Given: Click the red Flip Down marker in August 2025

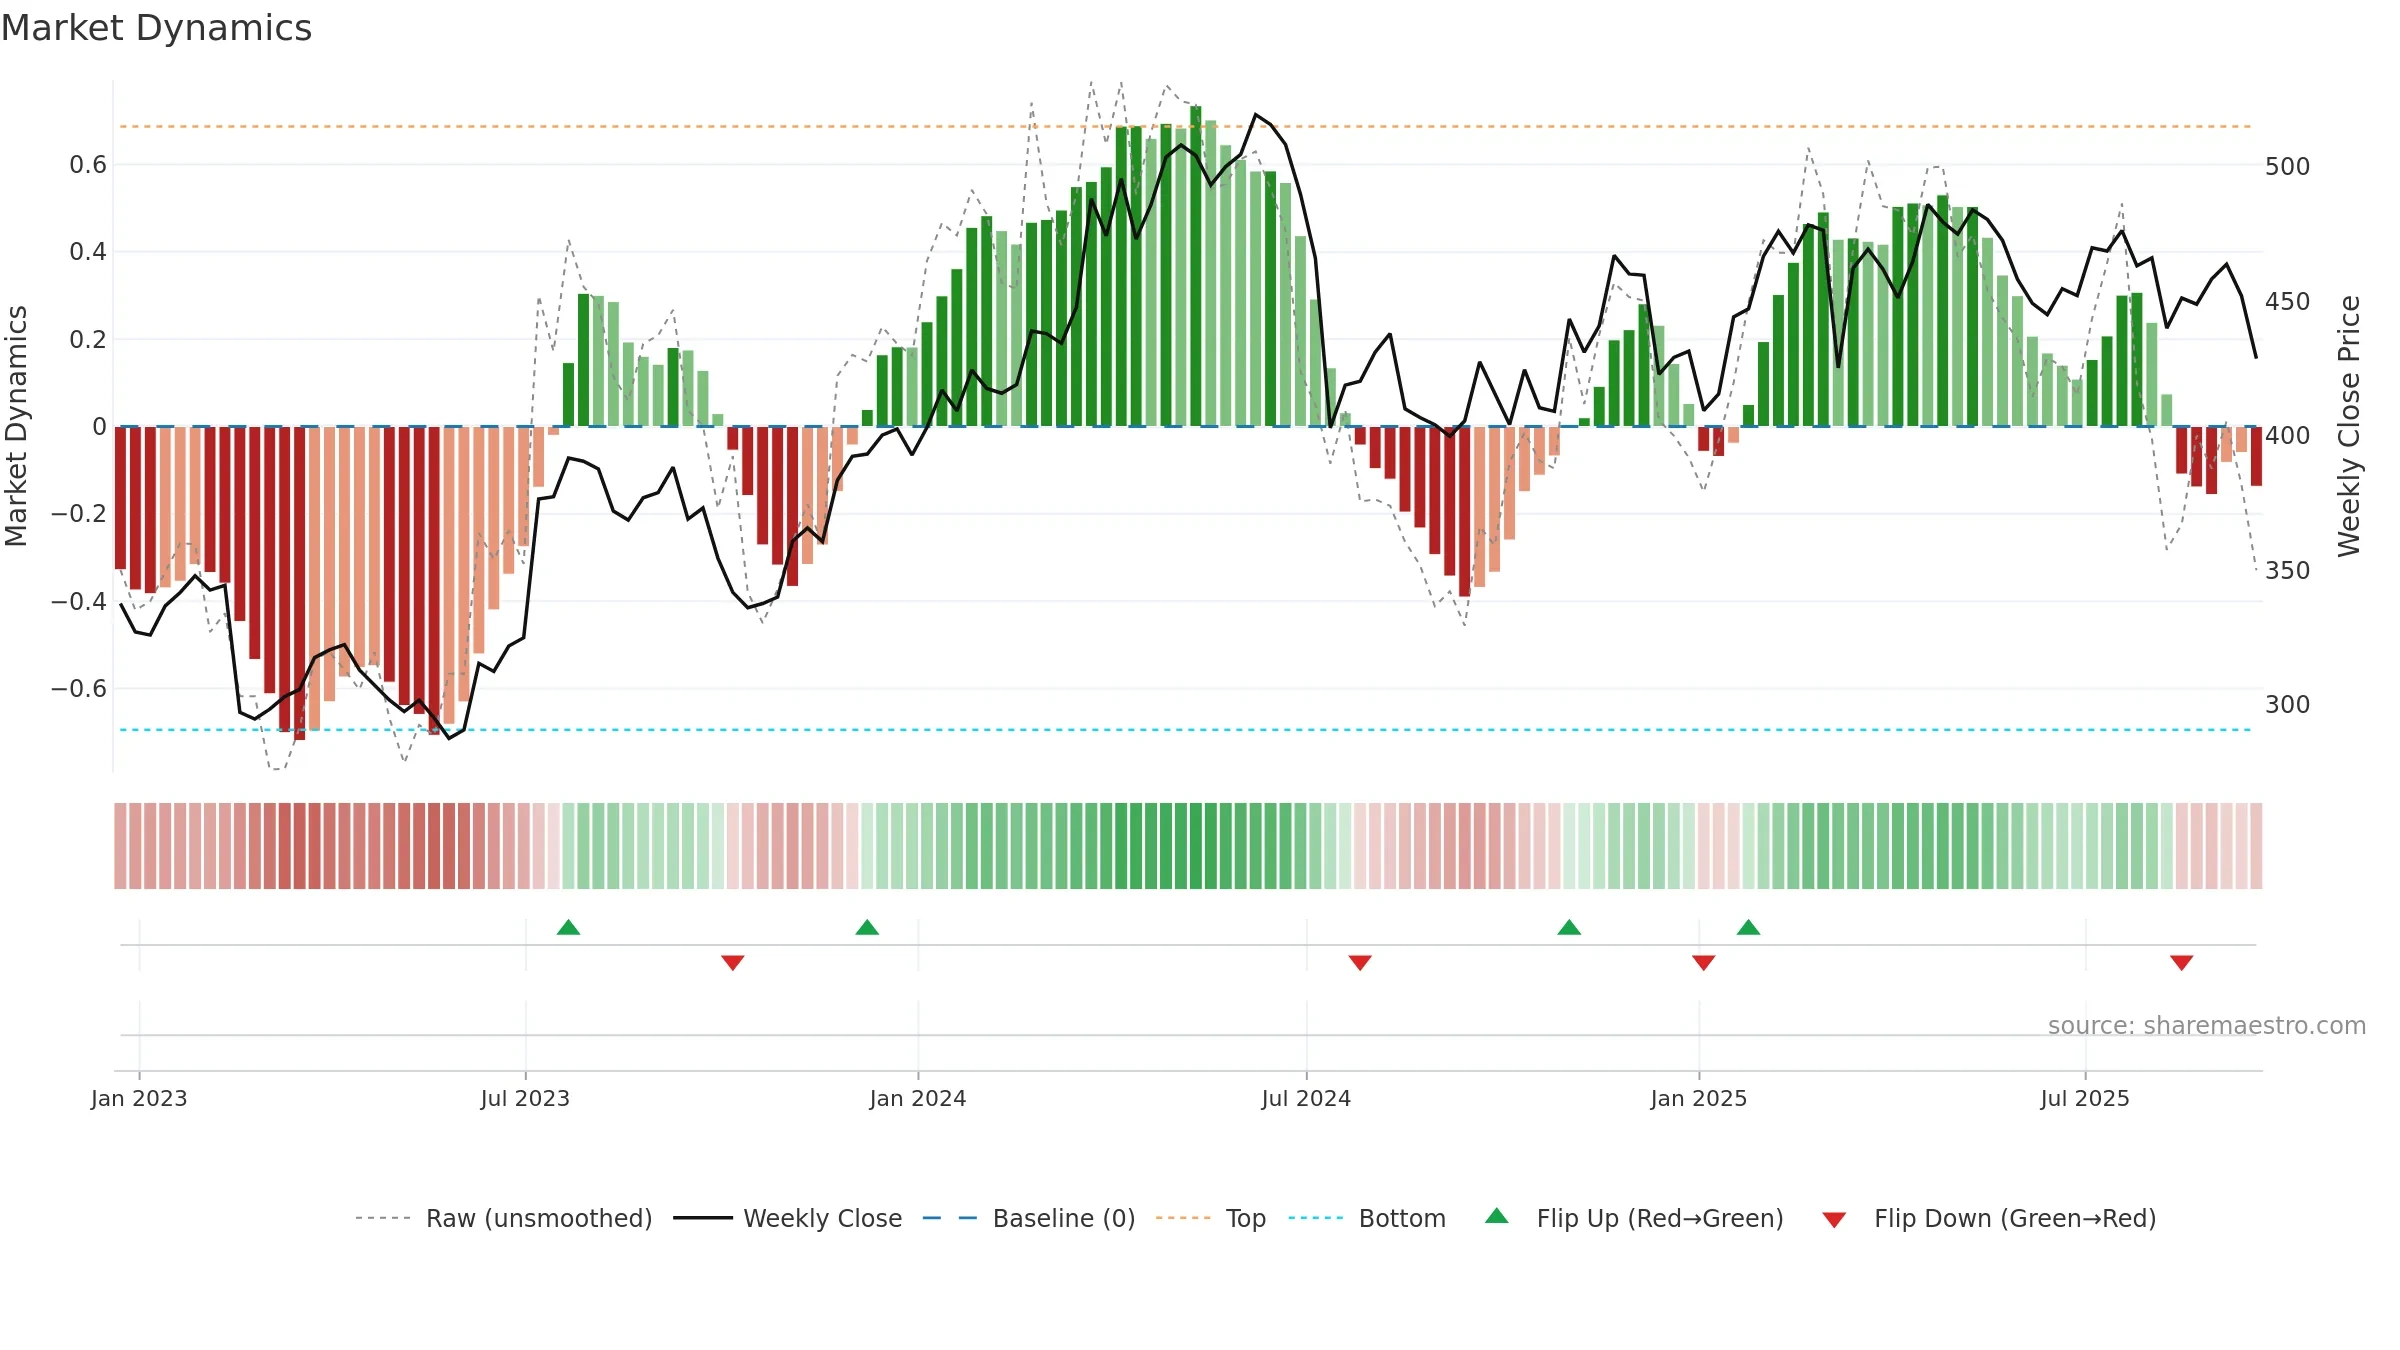Looking at the screenshot, I should [x=2182, y=963].
